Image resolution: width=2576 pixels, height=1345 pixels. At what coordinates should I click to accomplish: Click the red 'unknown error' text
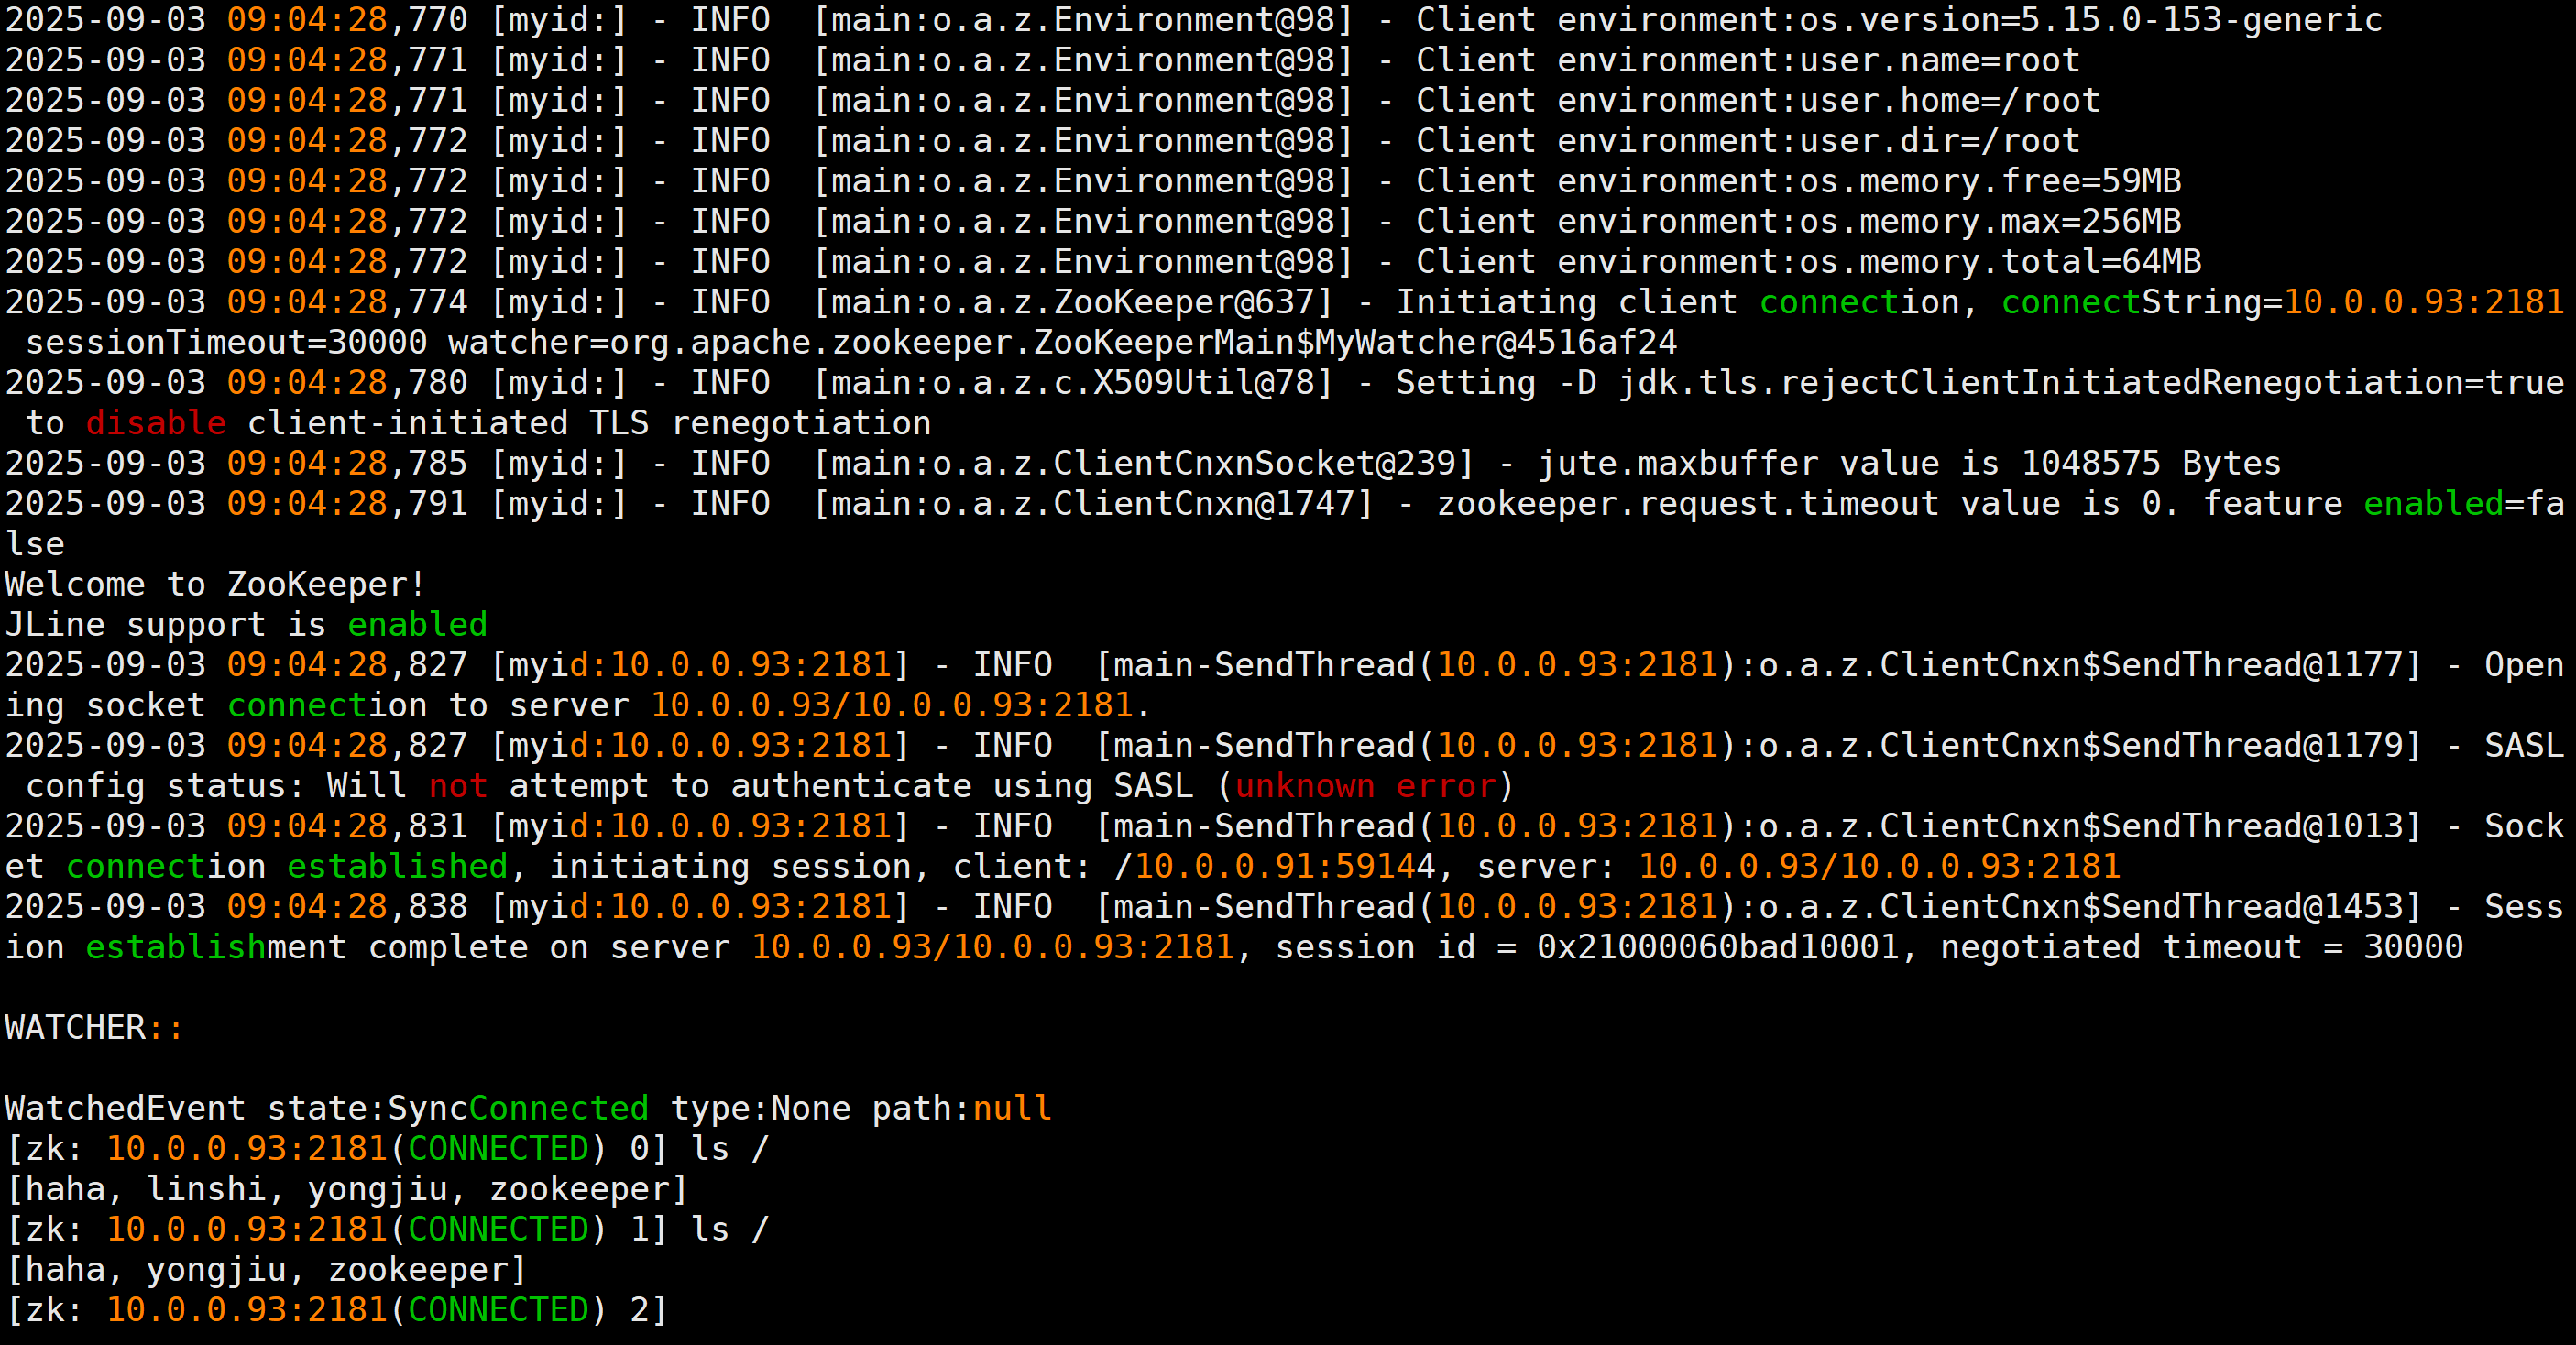(1365, 786)
